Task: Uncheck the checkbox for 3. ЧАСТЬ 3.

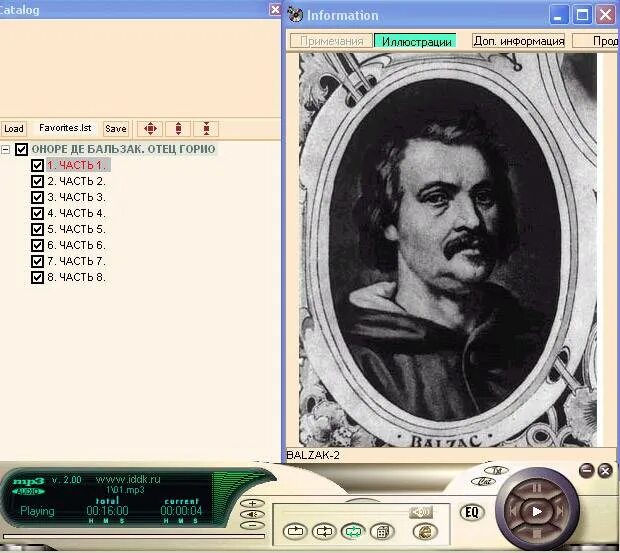Action: (37, 197)
